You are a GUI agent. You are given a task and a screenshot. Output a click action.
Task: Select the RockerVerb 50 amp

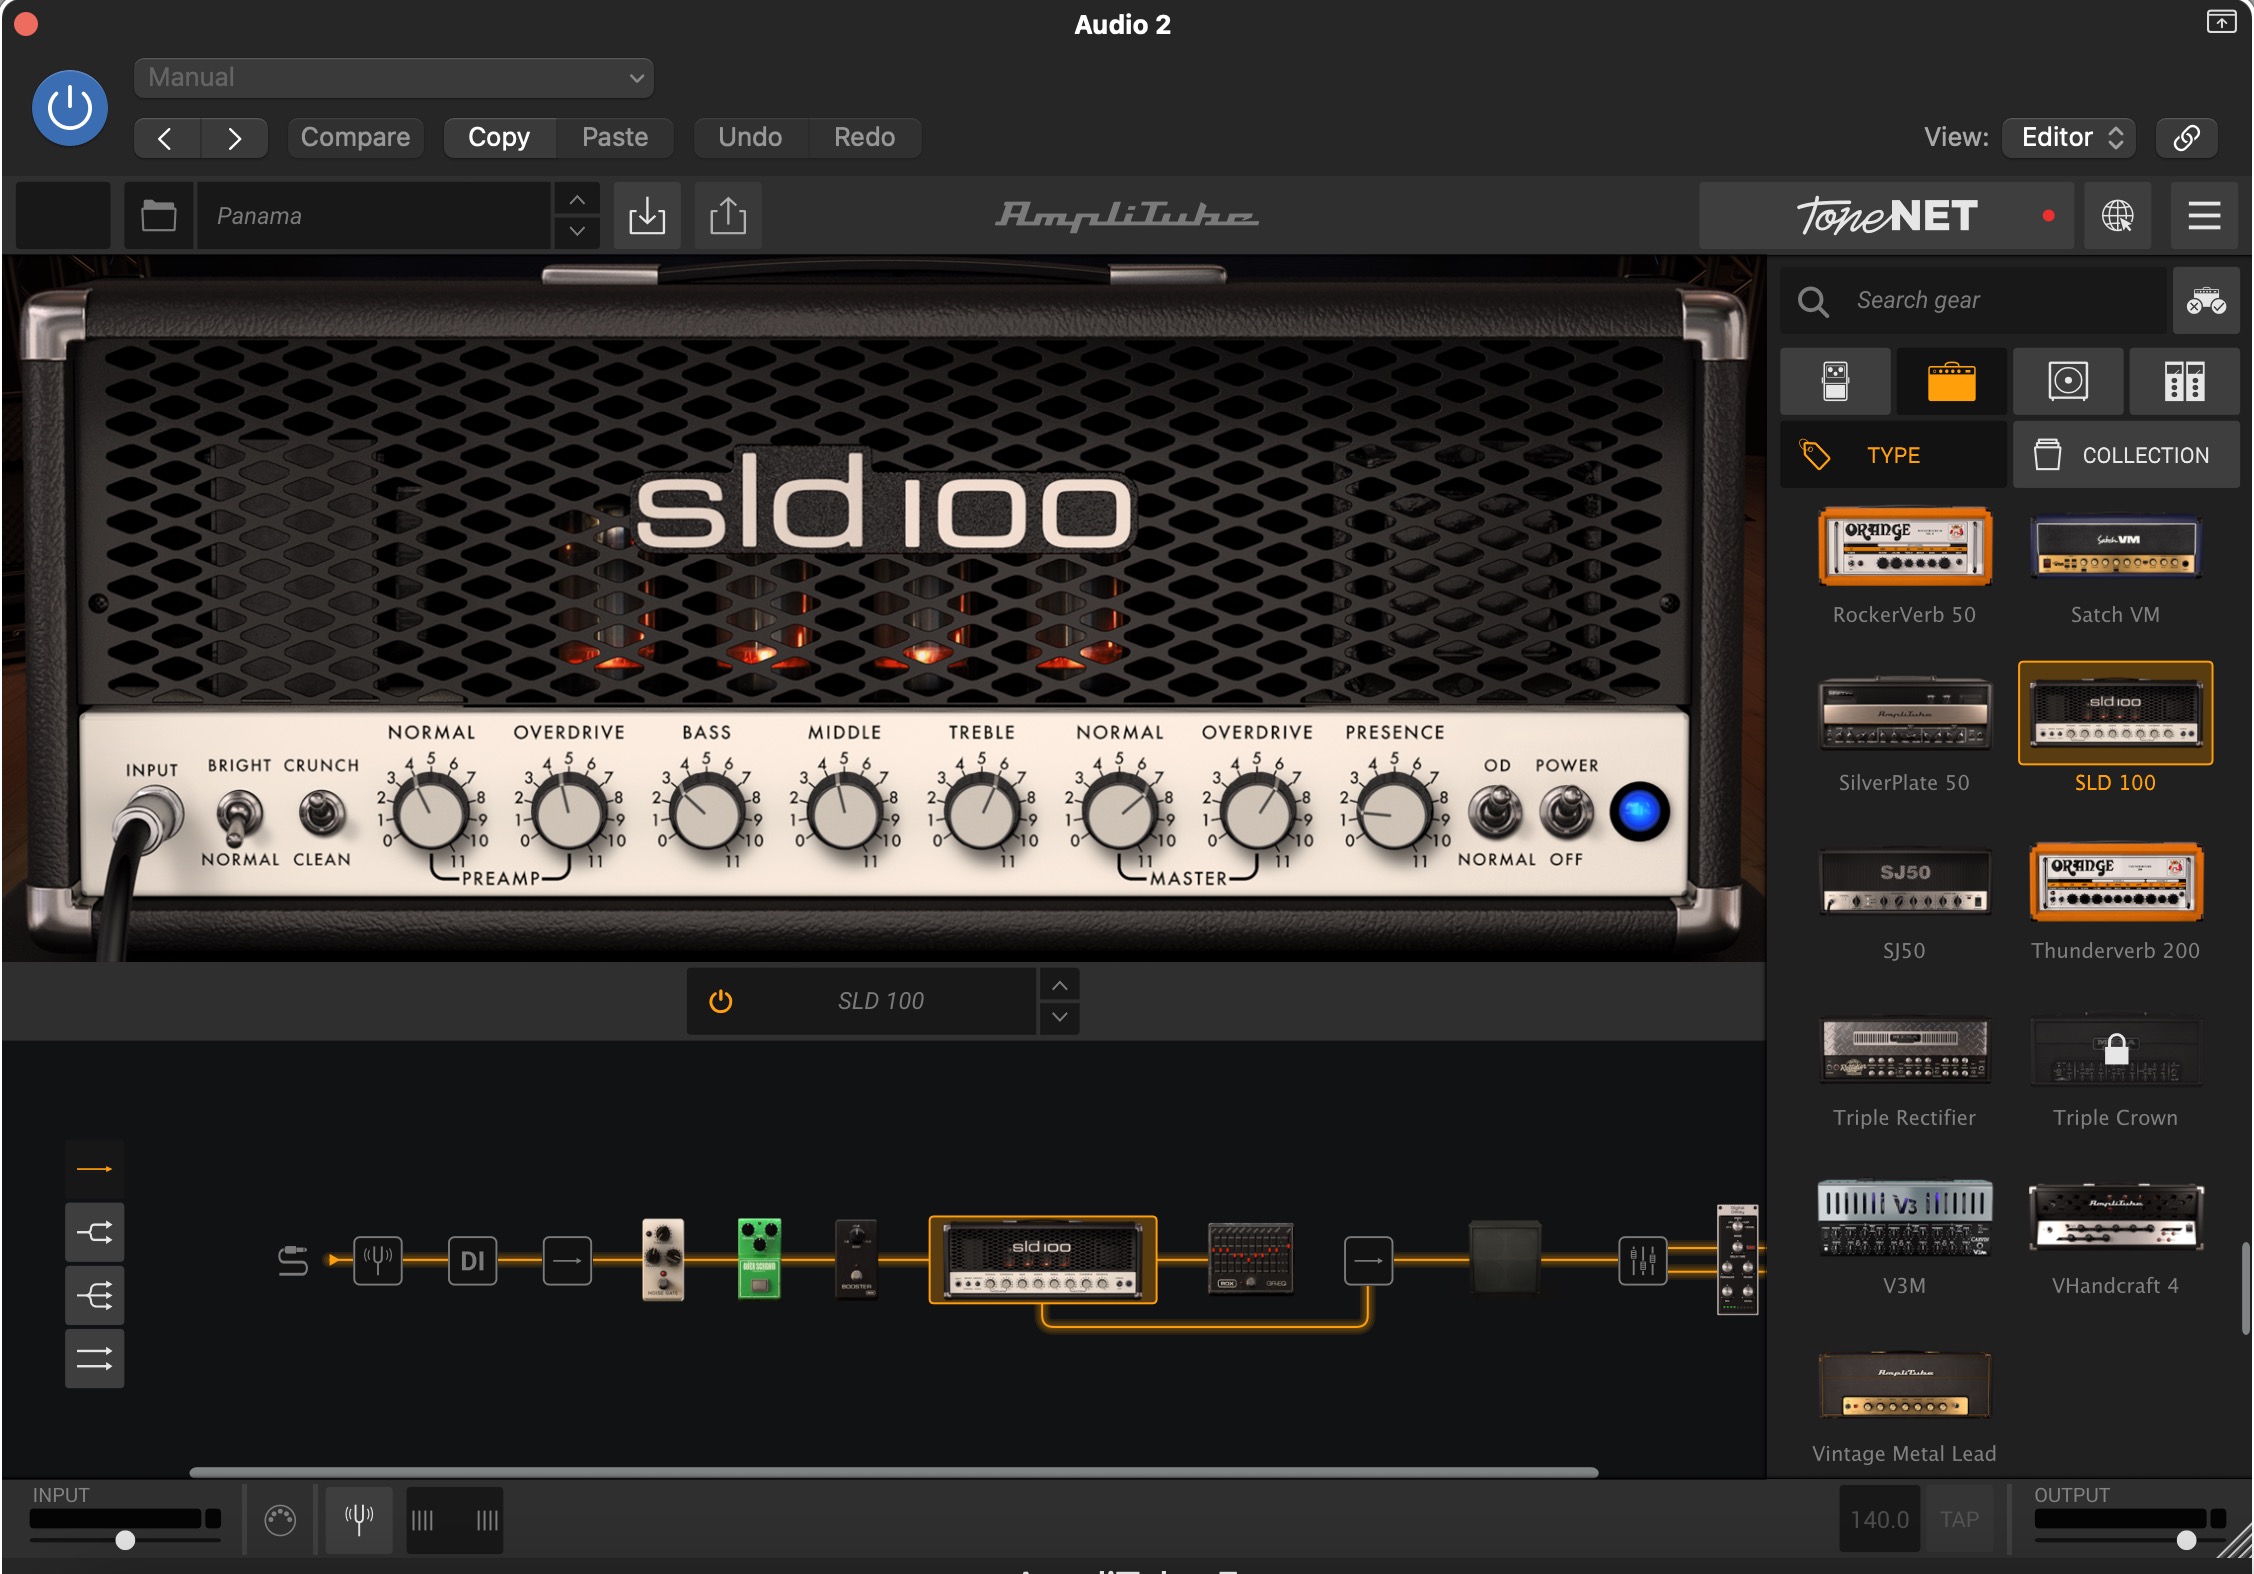(x=1904, y=547)
